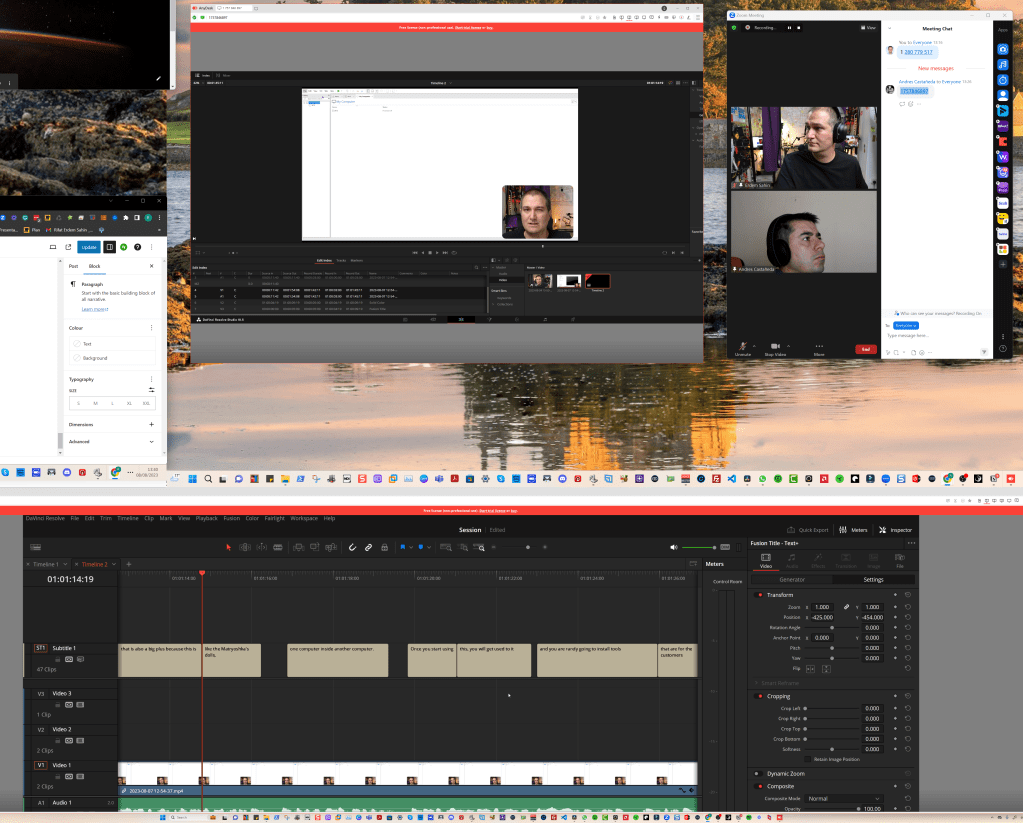Image resolution: width=1023 pixels, height=823 pixels.
Task: Open the Workspace menu
Action: 304,518
